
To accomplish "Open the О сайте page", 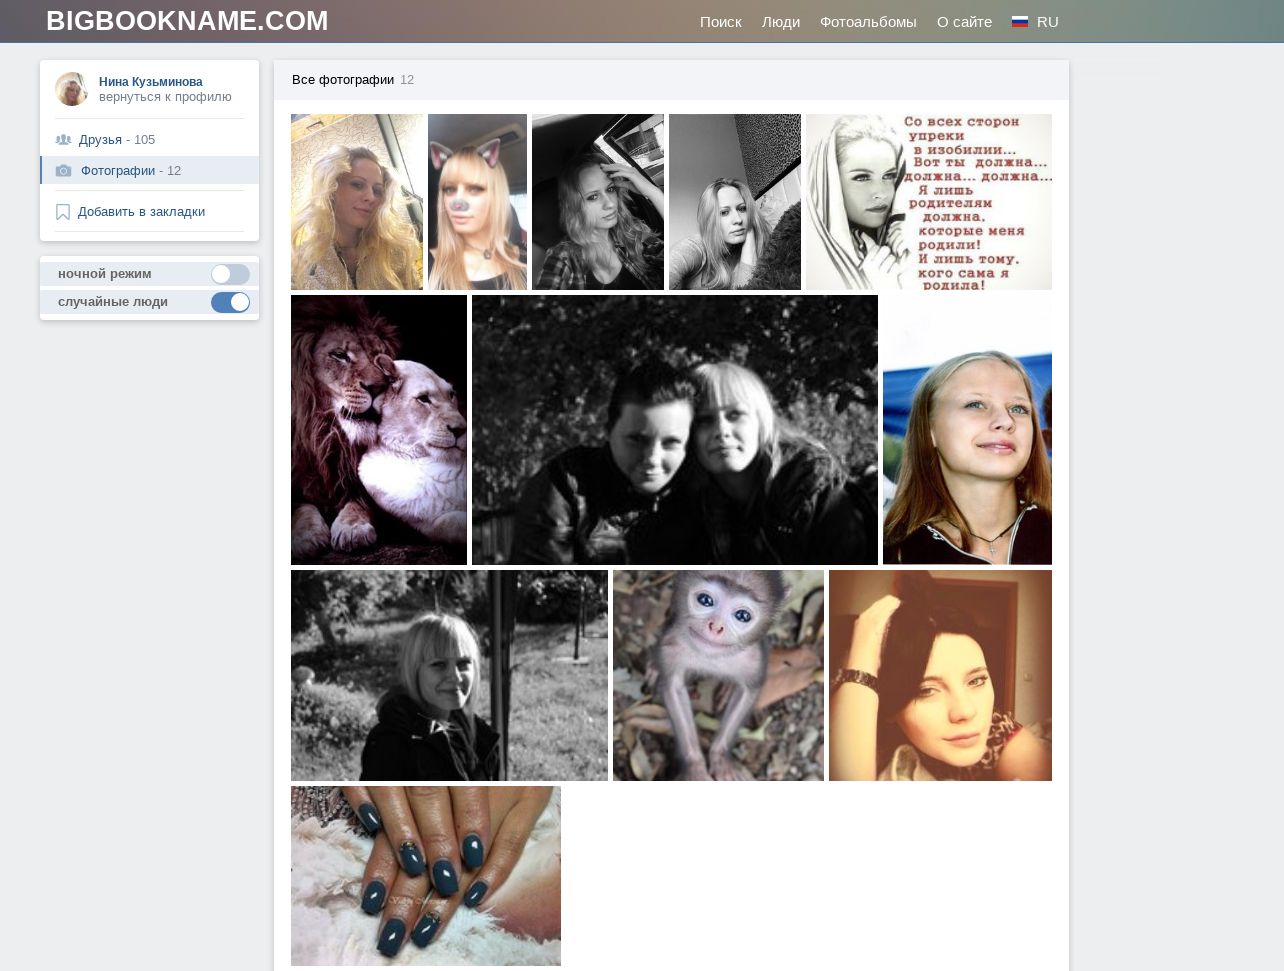I will tap(964, 22).
